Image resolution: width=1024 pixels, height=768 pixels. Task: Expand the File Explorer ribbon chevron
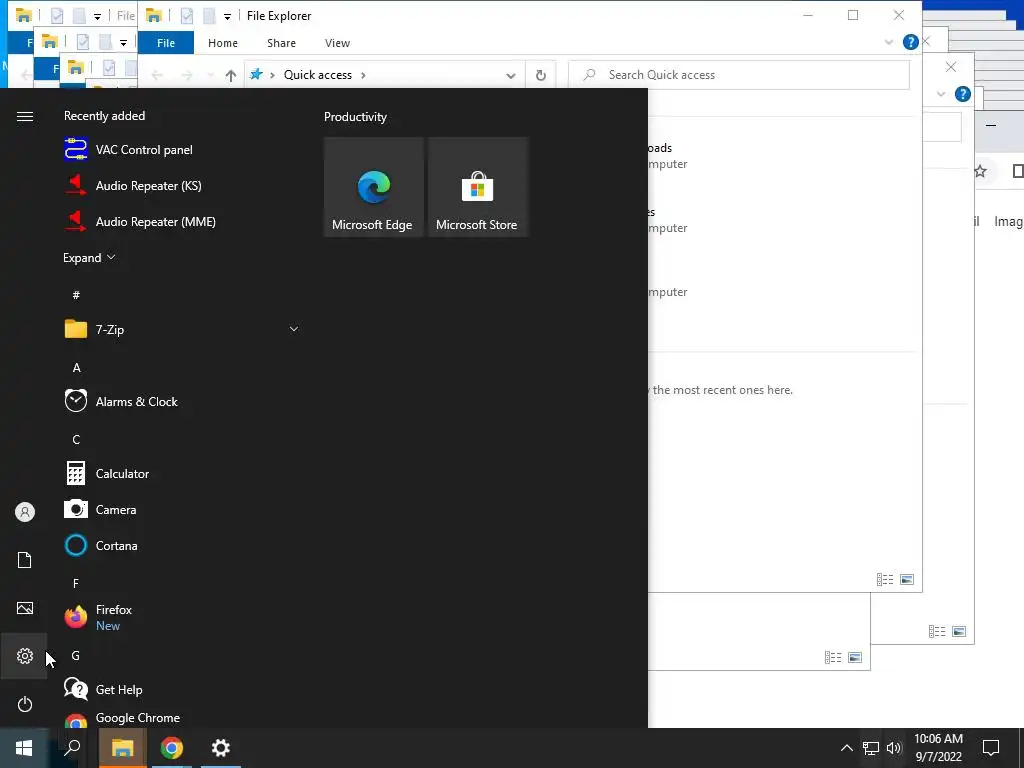pyautogui.click(x=889, y=42)
